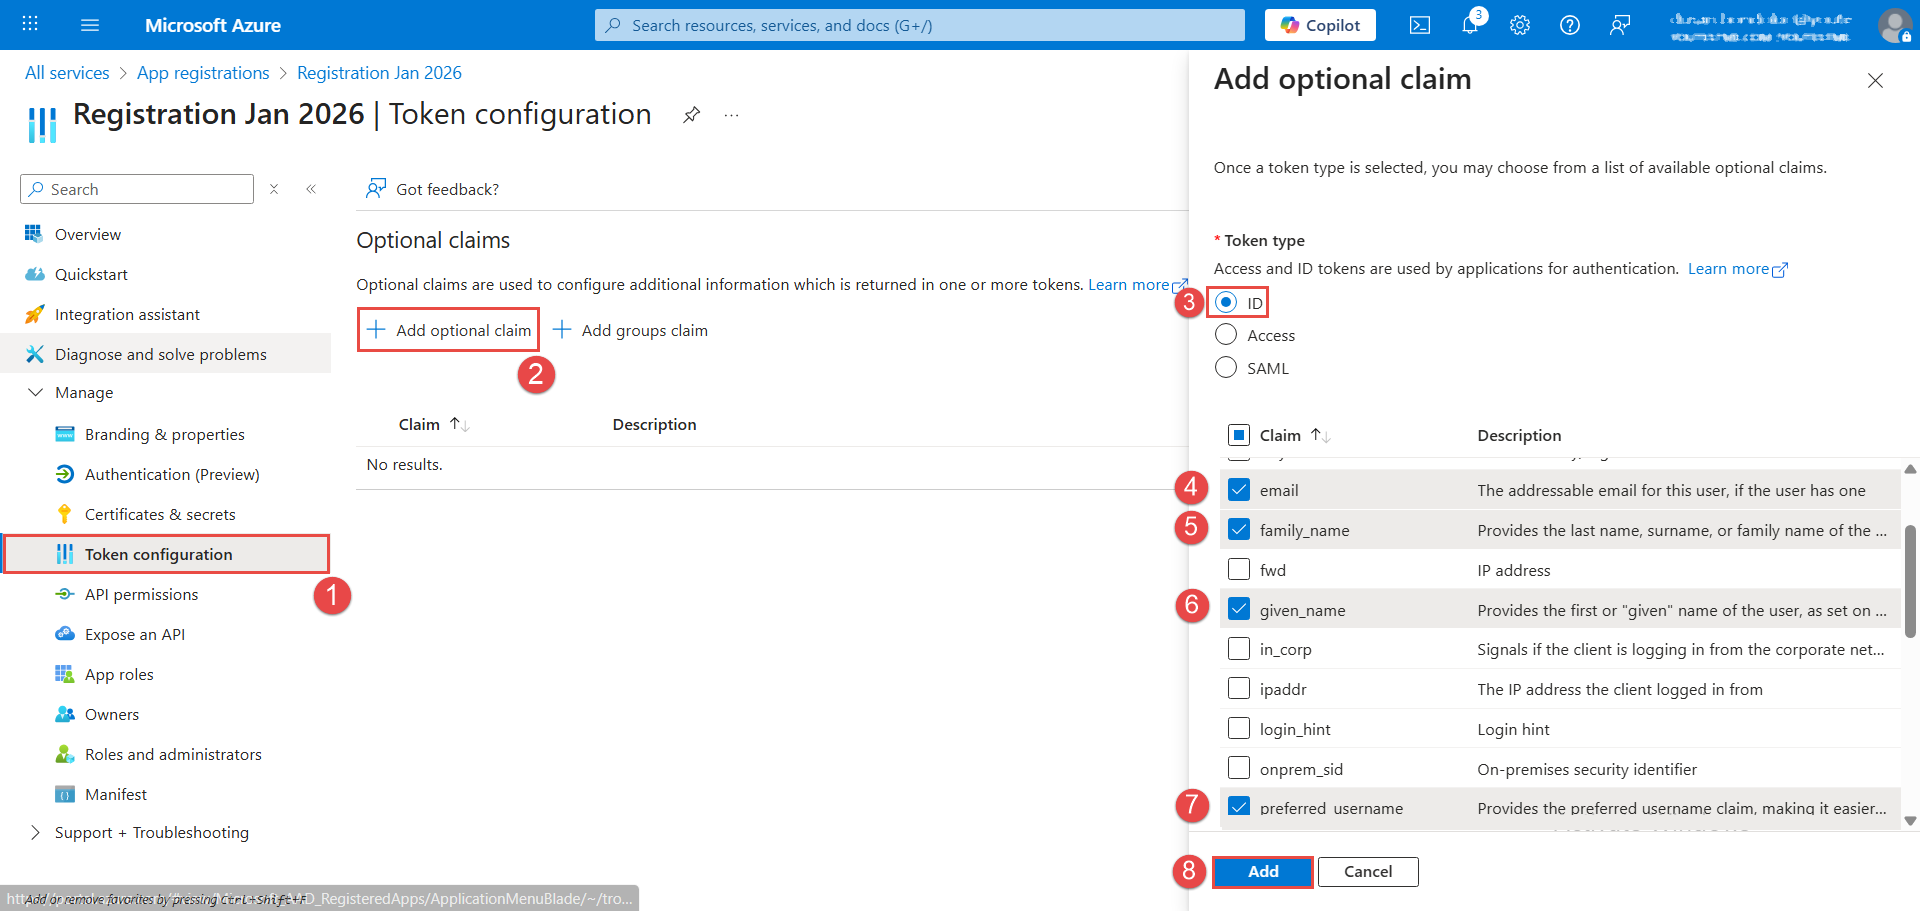Open API permissions in the sidebar

click(x=141, y=594)
